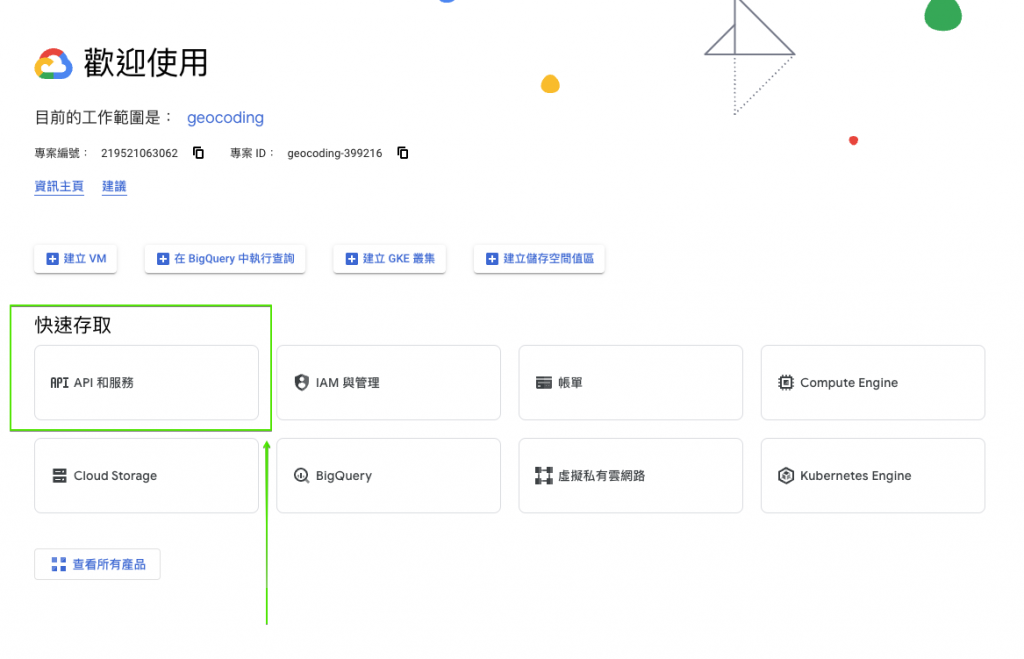This screenshot has width=1024, height=659.
Task: Click the billing card icon next to 帳單
Action: pyautogui.click(x=544, y=383)
